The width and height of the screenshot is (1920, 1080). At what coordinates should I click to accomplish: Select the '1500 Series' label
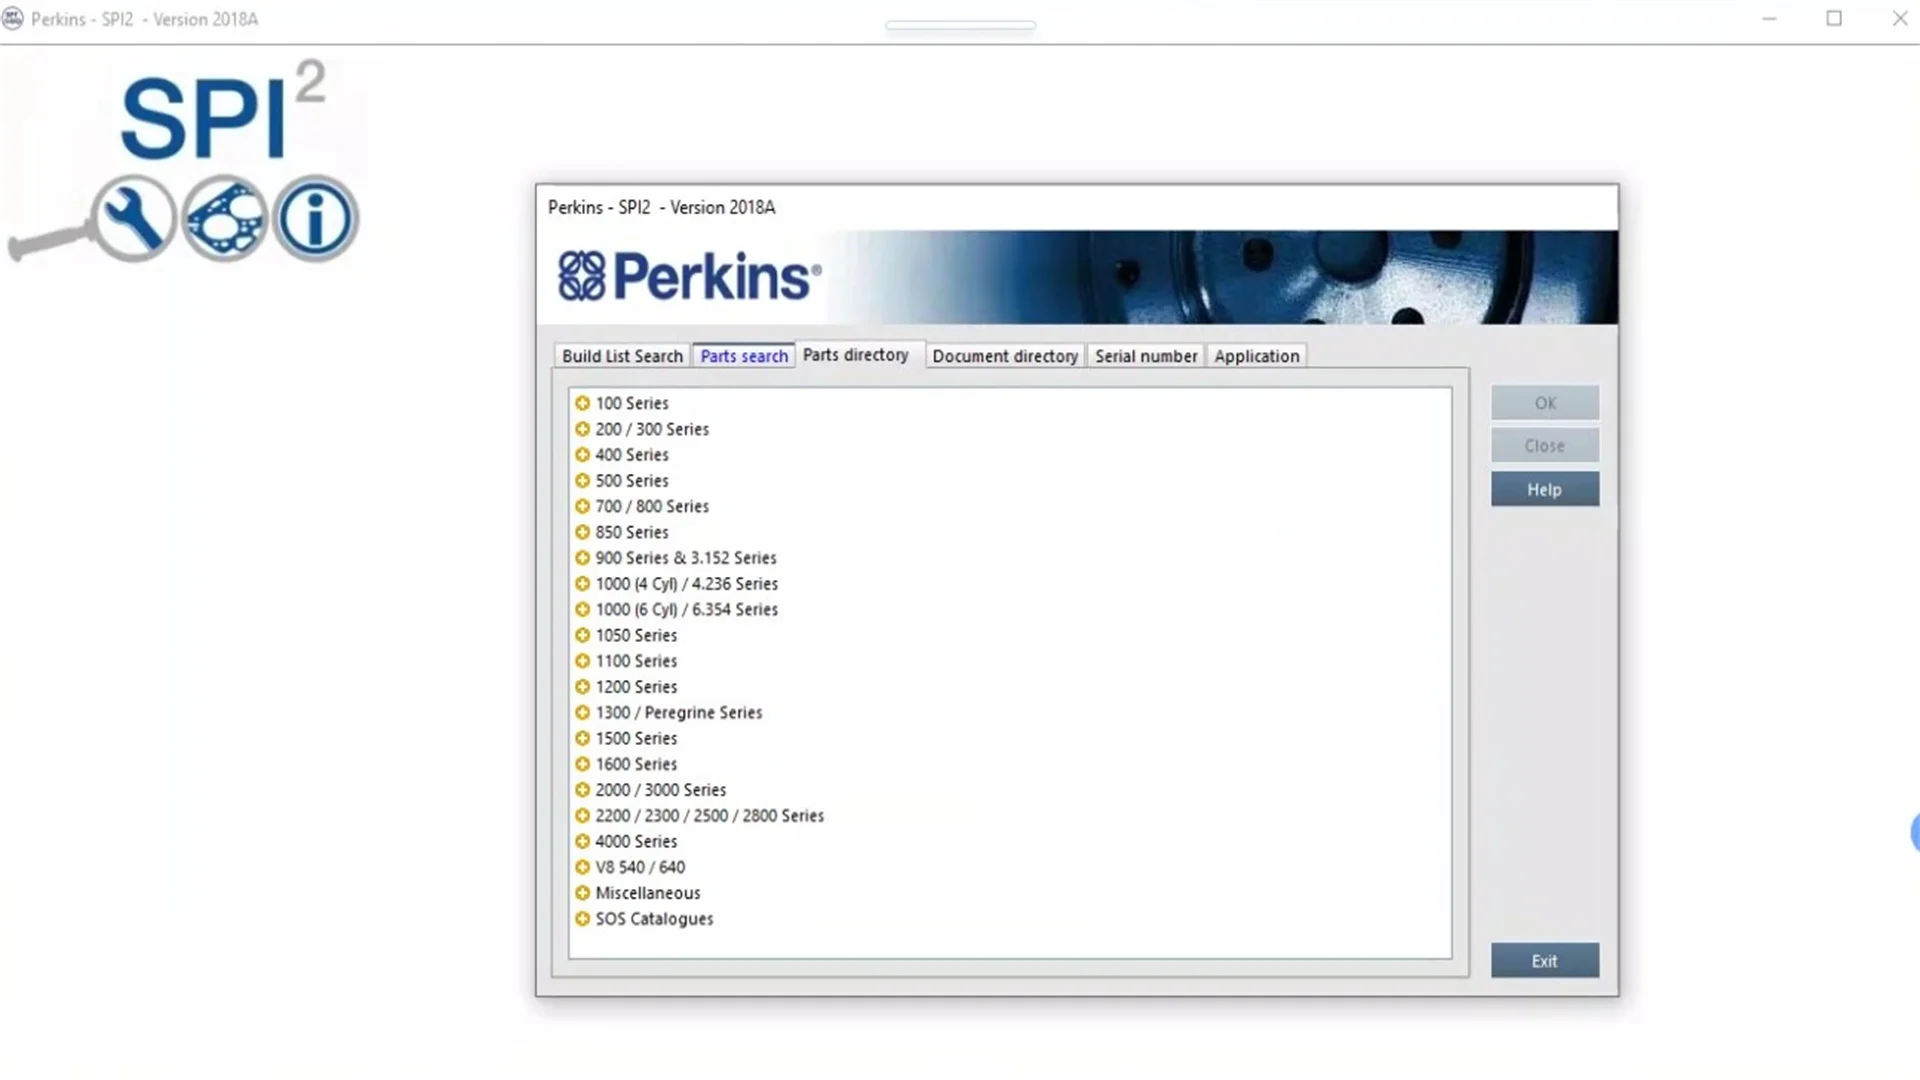(x=636, y=738)
